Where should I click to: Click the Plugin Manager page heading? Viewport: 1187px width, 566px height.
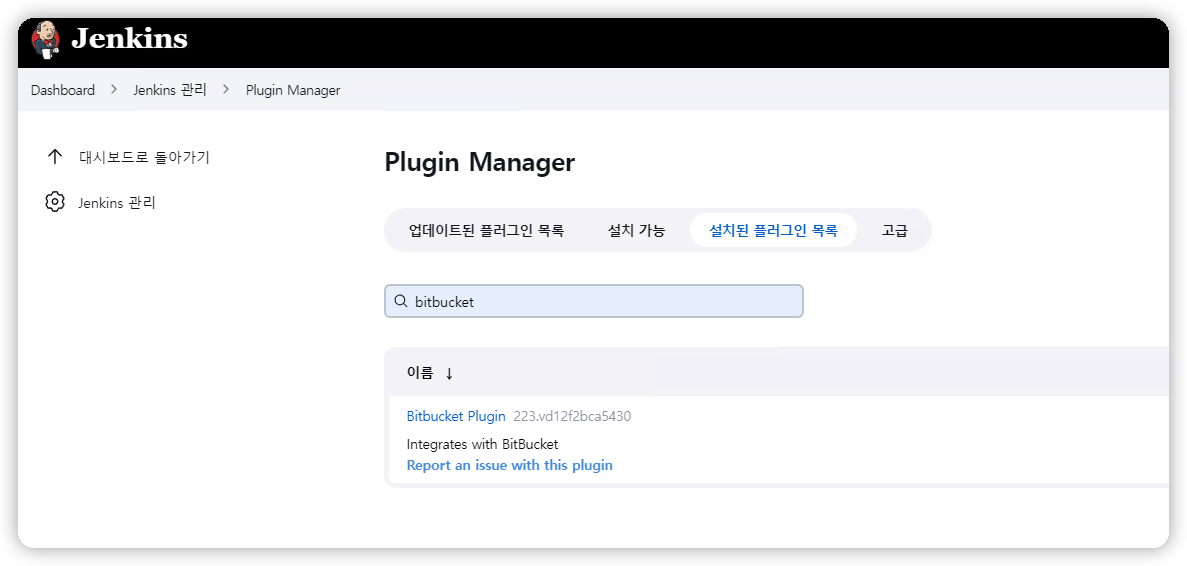coord(480,163)
